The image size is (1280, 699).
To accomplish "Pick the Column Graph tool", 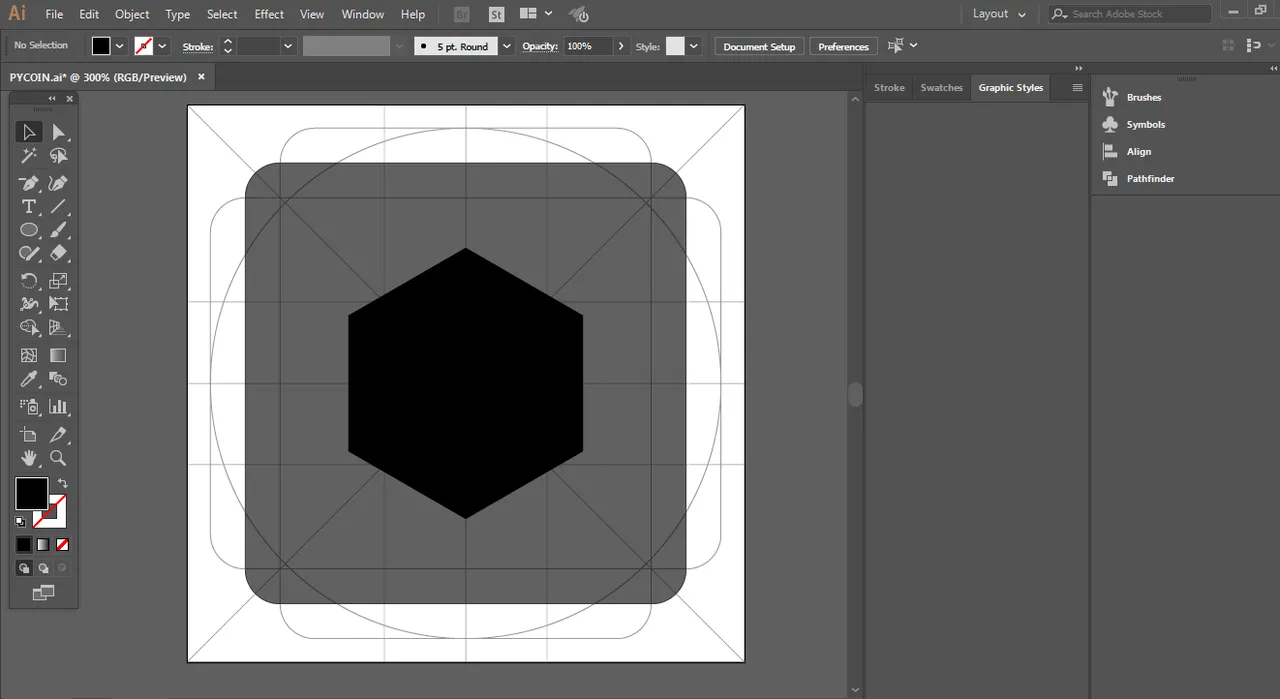I will pyautogui.click(x=58, y=406).
